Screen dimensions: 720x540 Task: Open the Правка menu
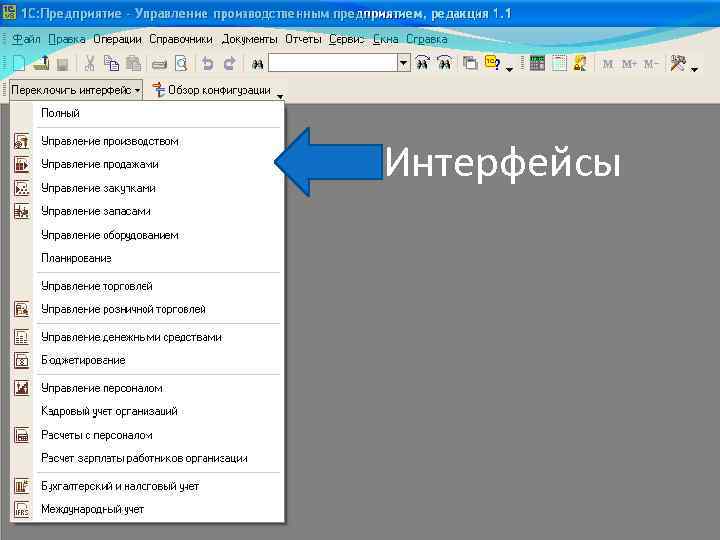pos(67,39)
